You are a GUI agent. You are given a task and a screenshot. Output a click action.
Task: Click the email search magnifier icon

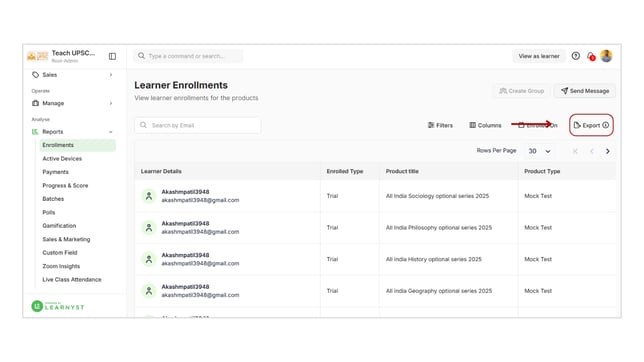coord(143,125)
